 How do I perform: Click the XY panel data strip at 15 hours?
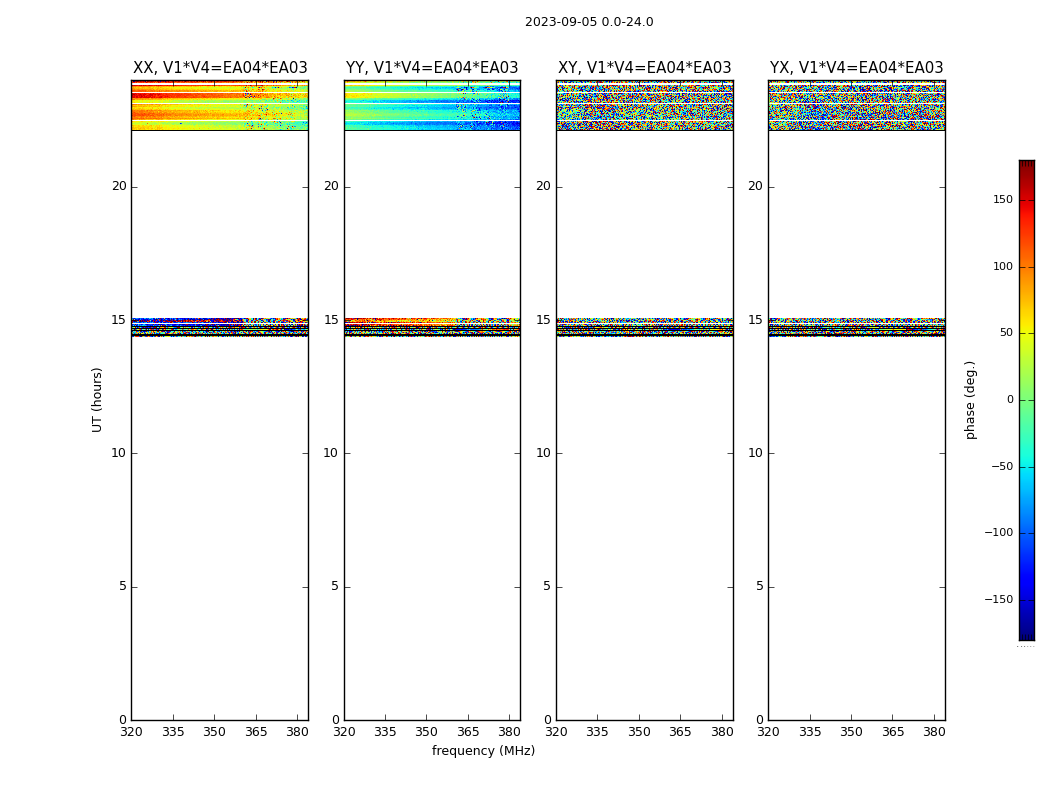tap(644, 327)
